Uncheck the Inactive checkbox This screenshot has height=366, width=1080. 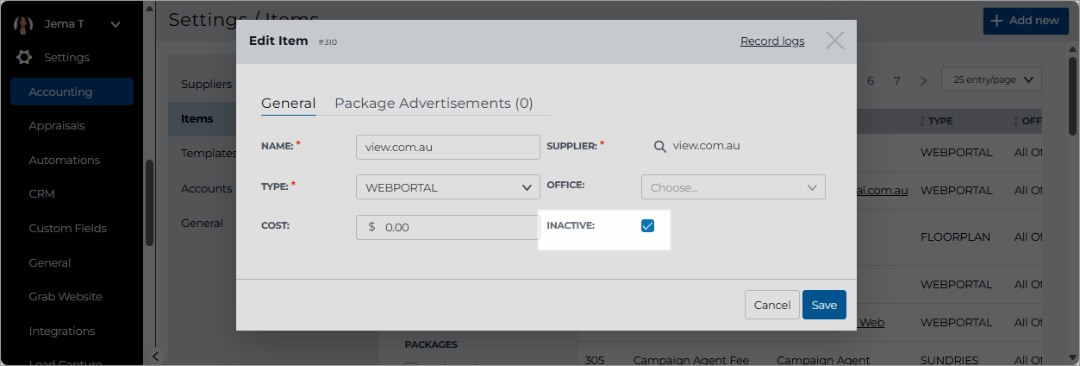[x=647, y=225]
